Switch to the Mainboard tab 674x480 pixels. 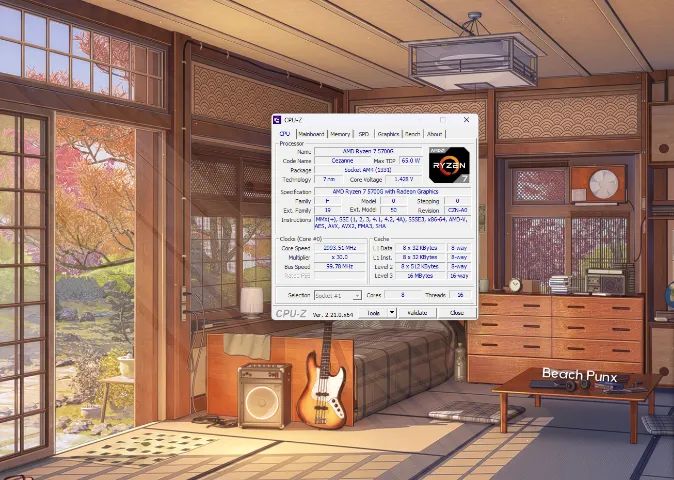[311, 134]
